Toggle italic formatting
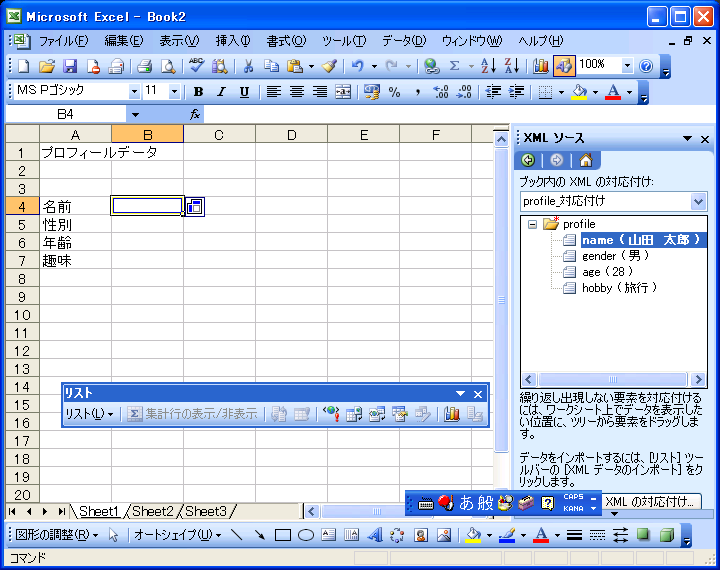720x570 pixels. tap(221, 92)
